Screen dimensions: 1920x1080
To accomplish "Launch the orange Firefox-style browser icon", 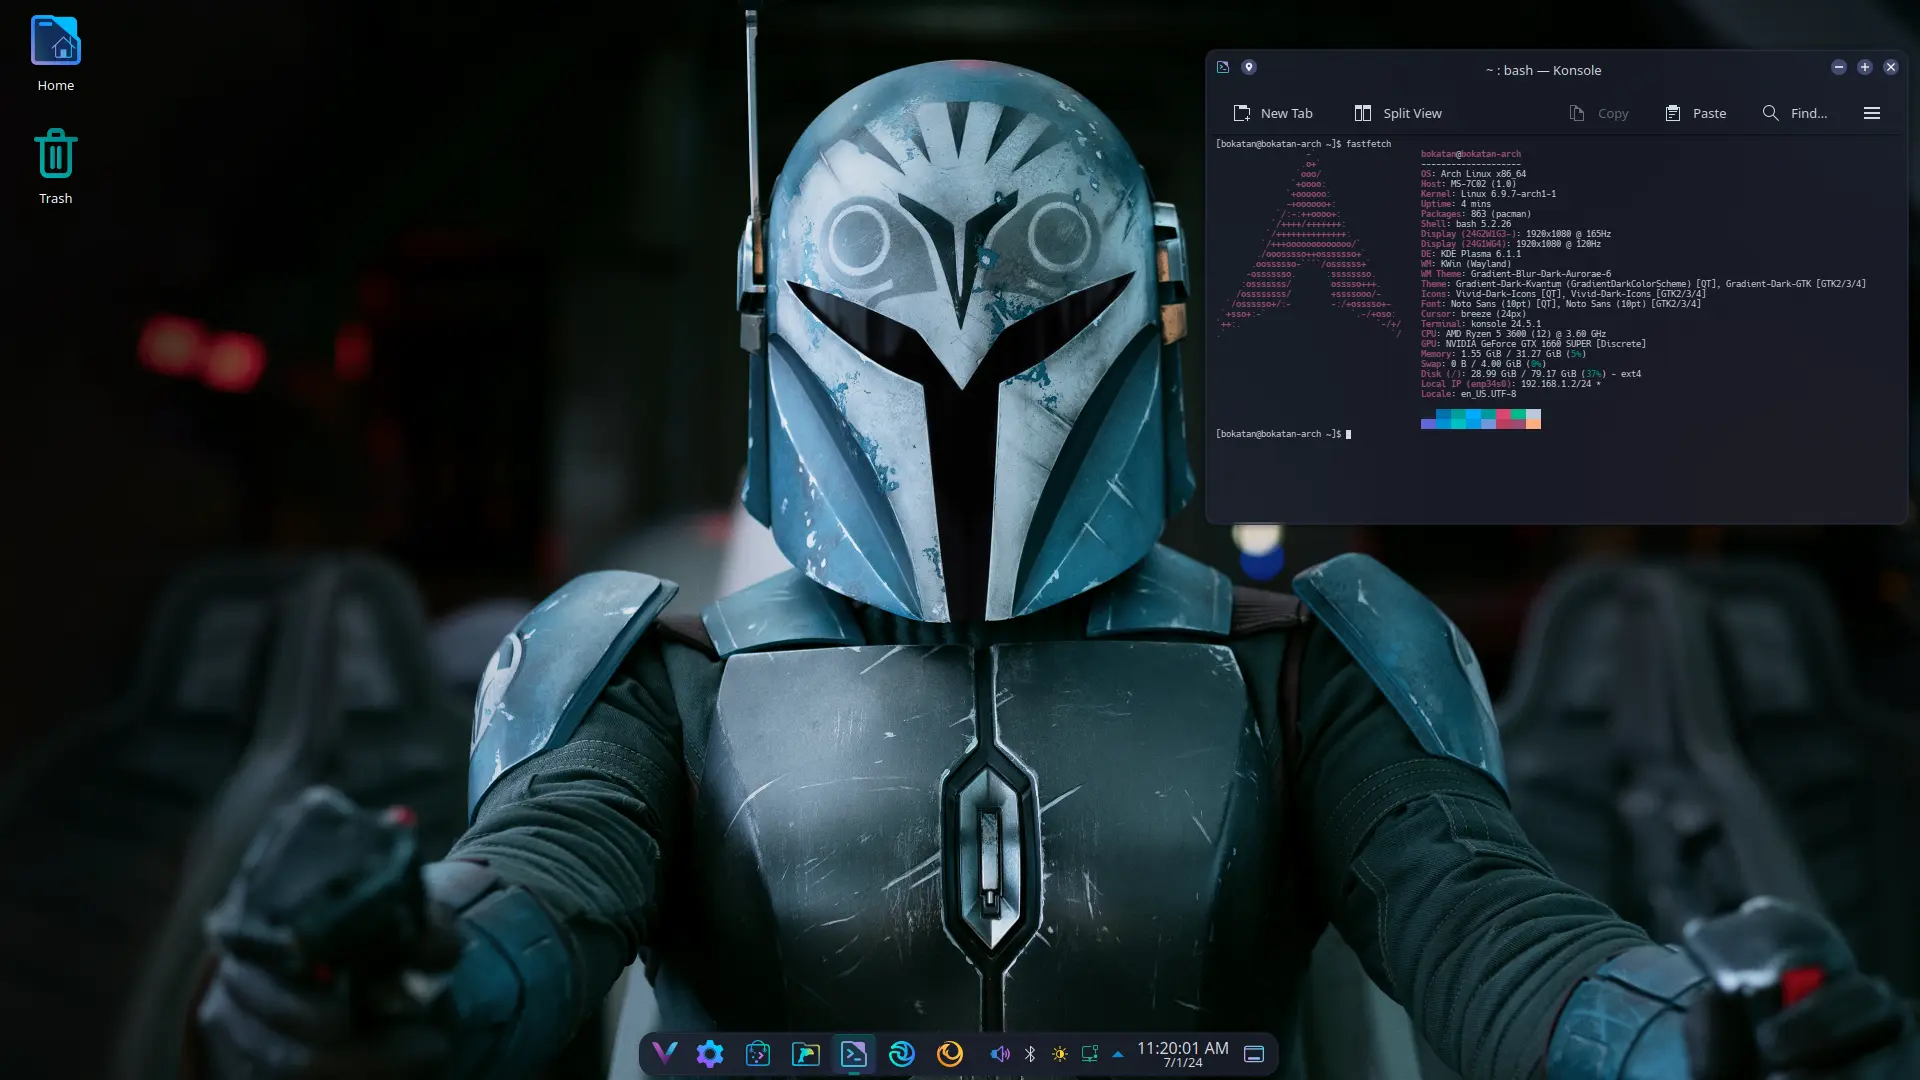I will tap(950, 1053).
